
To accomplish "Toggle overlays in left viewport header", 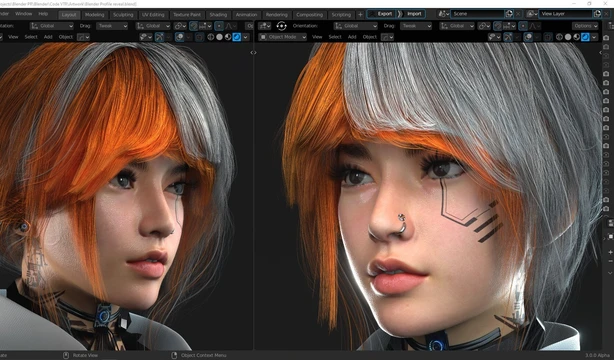I will 179,37.
